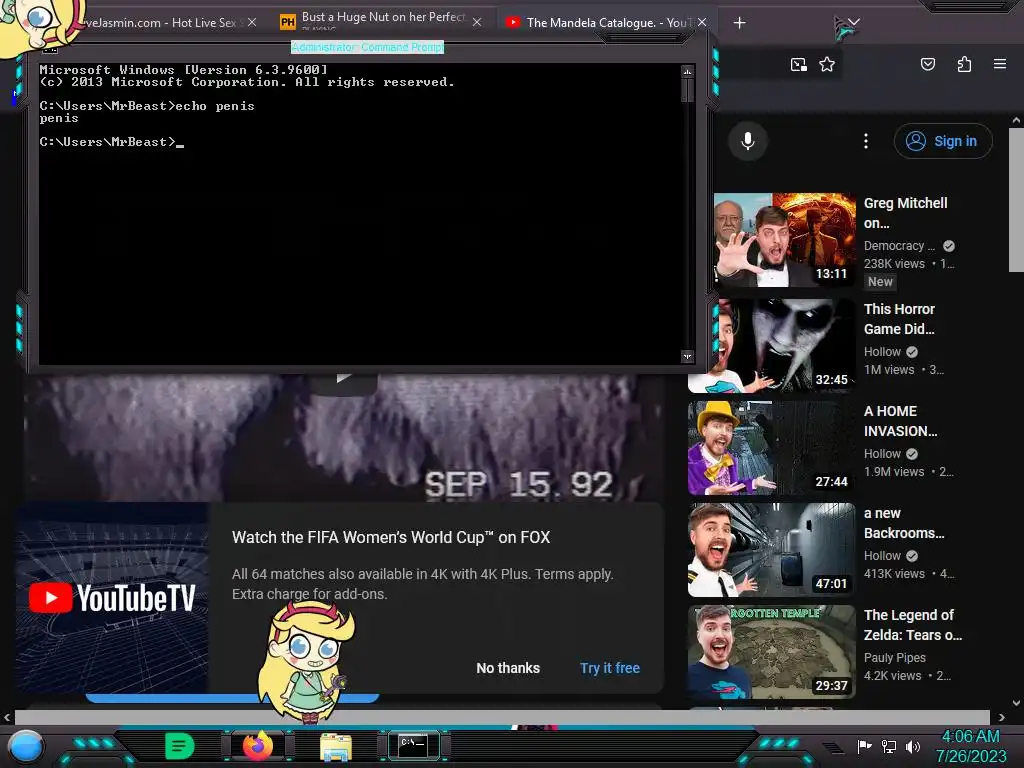Click a new Backrooms... video title
Image resolution: width=1024 pixels, height=768 pixels.
[x=904, y=523]
